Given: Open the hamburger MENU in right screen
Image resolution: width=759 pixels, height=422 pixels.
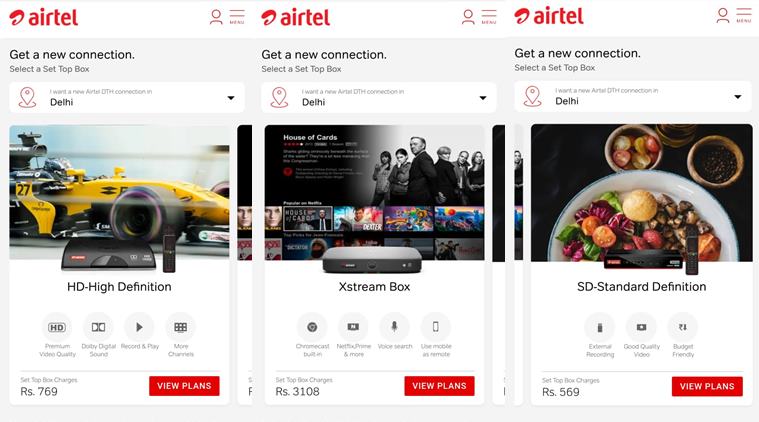Looking at the screenshot, I should [744, 15].
